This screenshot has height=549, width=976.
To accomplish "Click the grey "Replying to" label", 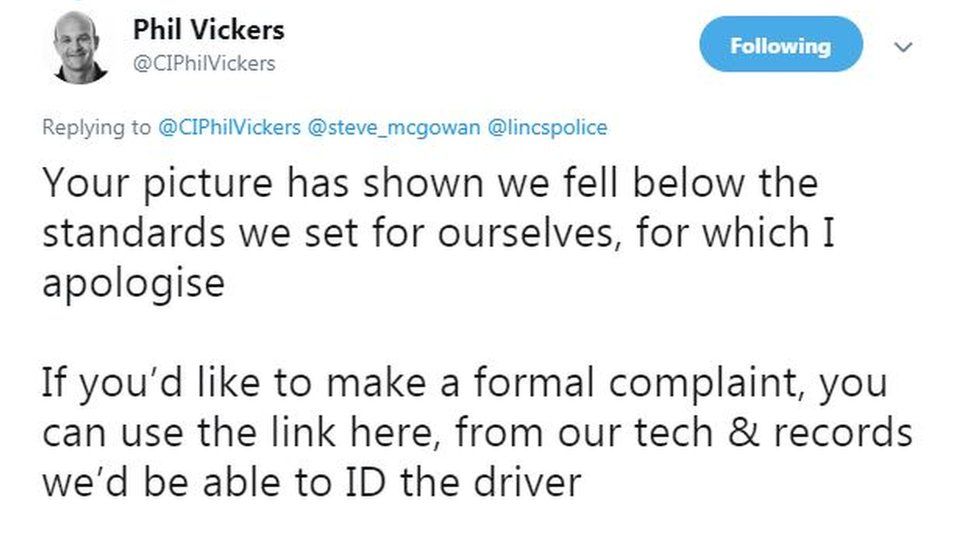I will (97, 128).
